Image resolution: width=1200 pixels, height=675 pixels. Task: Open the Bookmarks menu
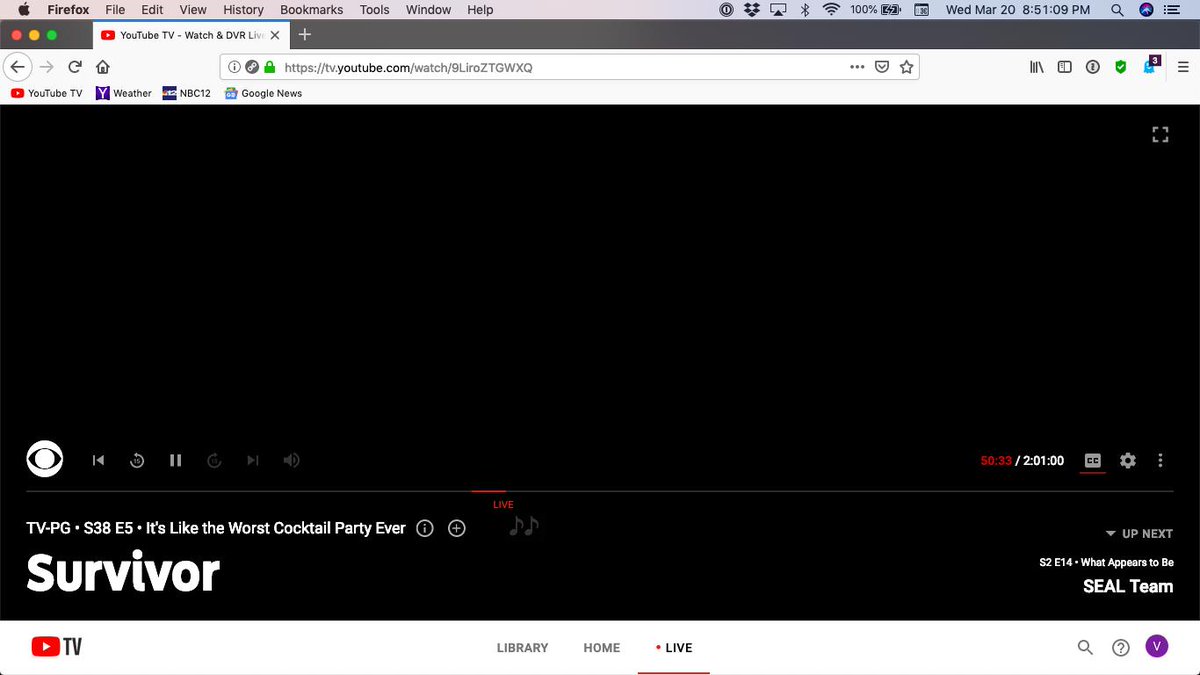point(311,9)
